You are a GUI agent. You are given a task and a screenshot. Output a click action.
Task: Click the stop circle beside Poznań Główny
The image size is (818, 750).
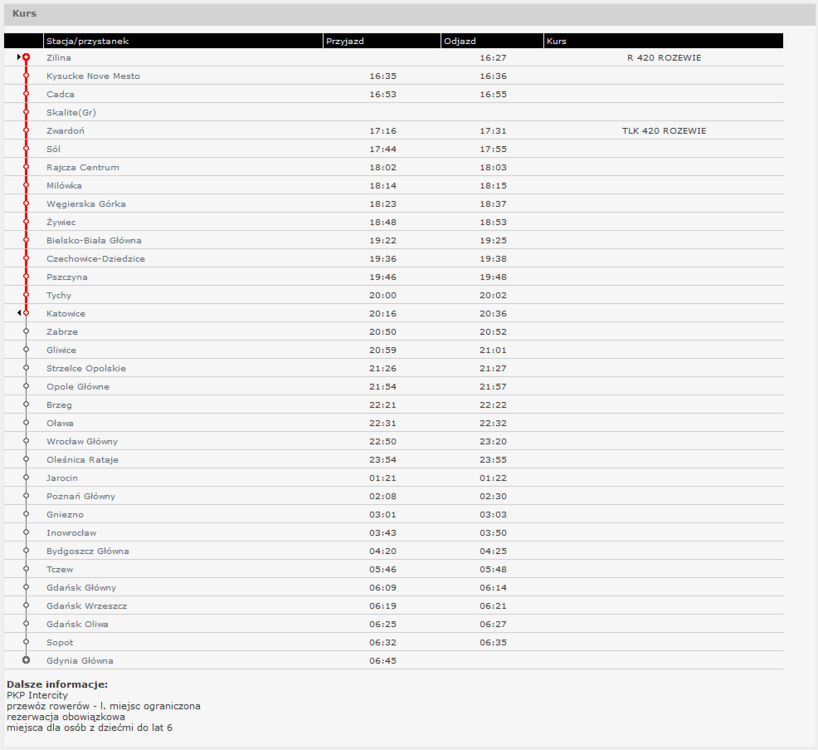[26, 495]
